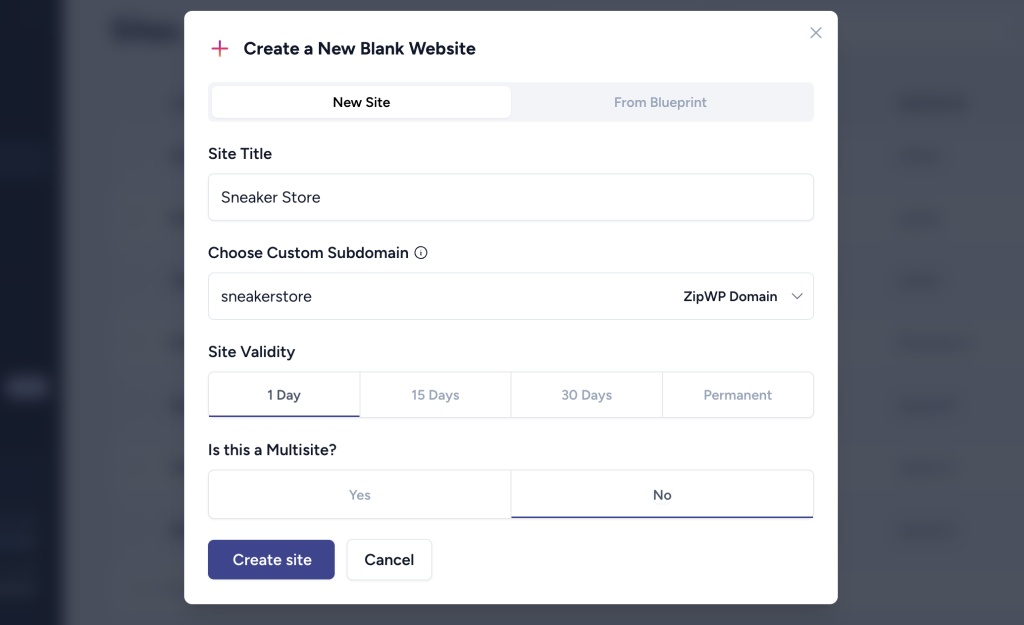This screenshot has height=625, width=1024.
Task: Switch to the From Blueprint tab
Action: (x=660, y=102)
